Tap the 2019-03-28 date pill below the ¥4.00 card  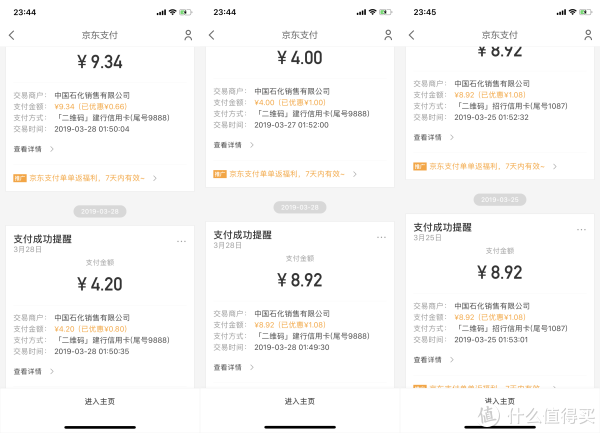(x=300, y=207)
